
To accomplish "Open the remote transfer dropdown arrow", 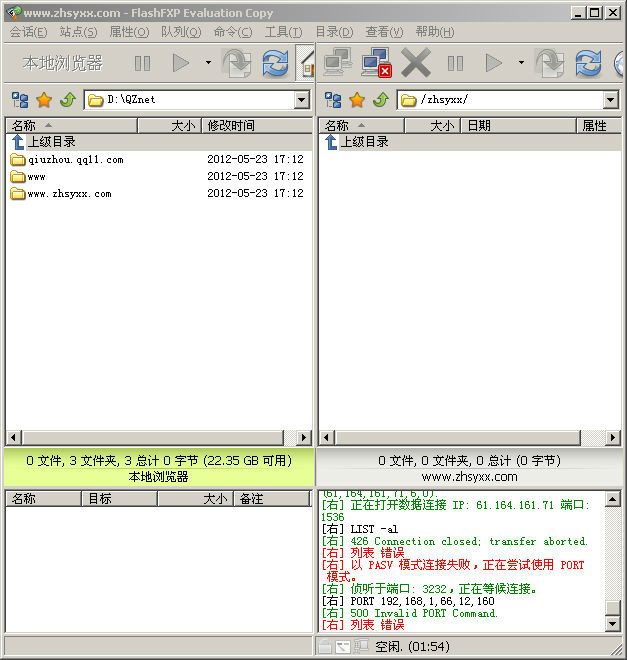I will [521, 63].
